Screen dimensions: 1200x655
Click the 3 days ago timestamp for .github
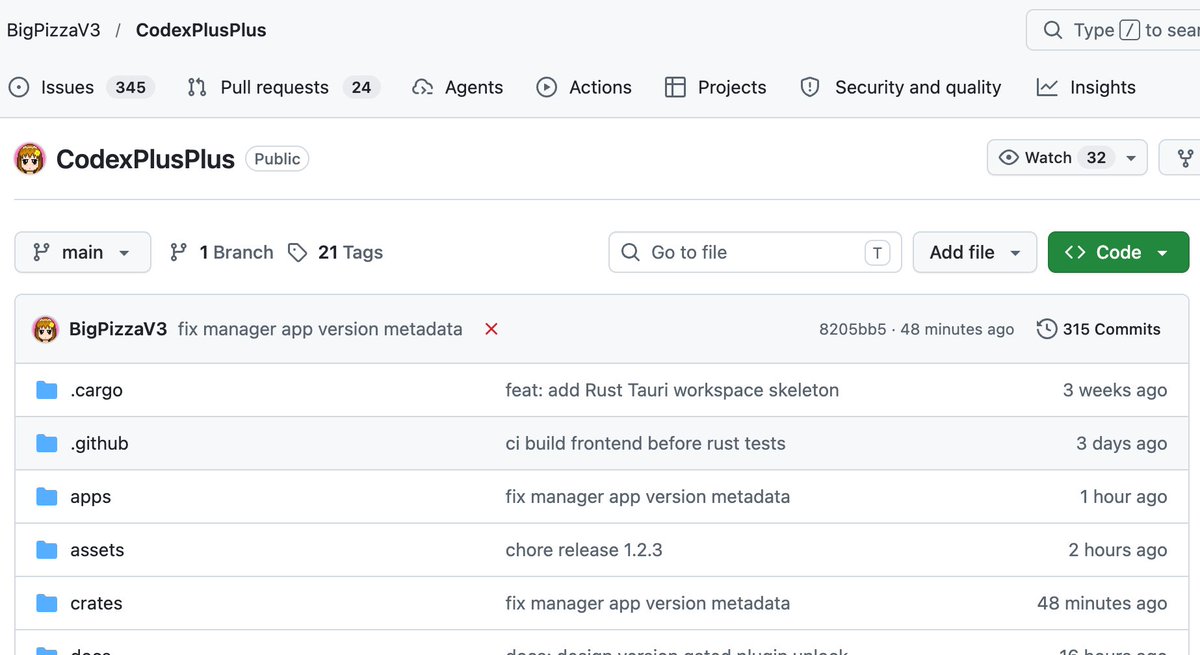tap(1121, 443)
